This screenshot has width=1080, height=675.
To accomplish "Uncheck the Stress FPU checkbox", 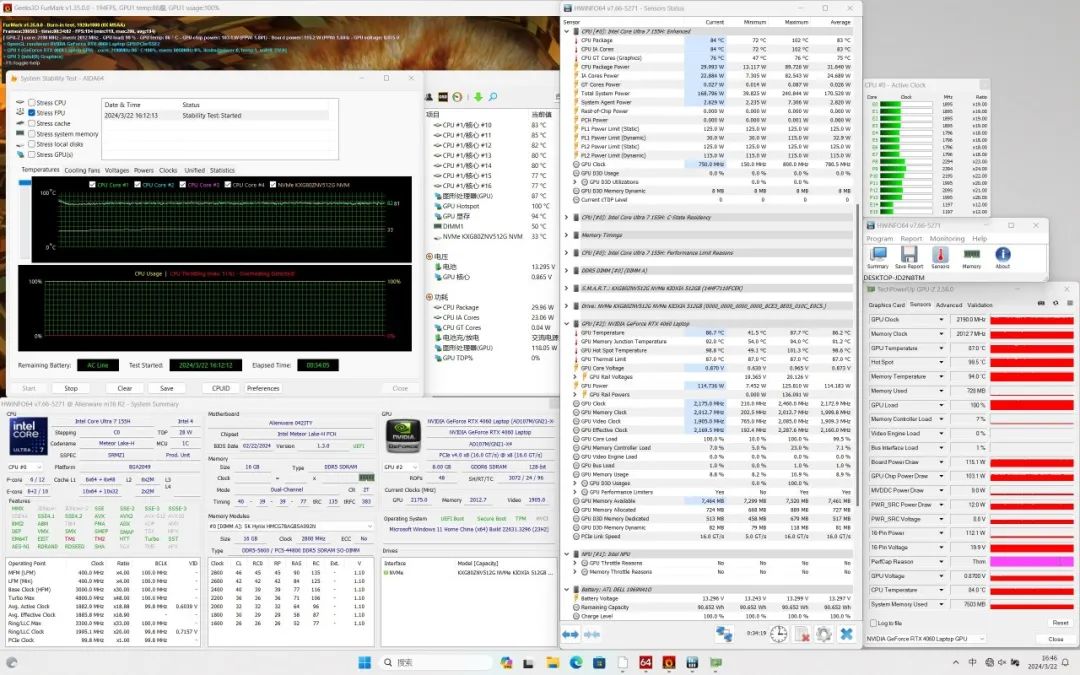I will pyautogui.click(x=31, y=113).
